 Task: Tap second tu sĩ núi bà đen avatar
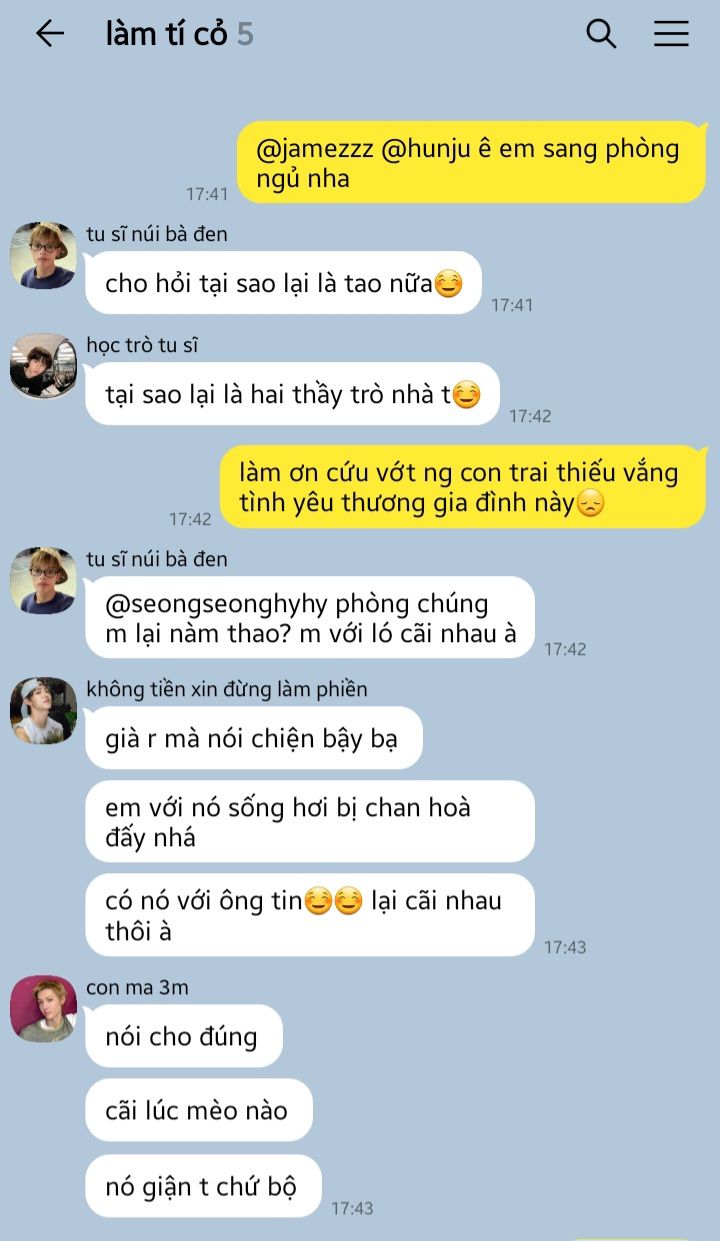point(43,581)
